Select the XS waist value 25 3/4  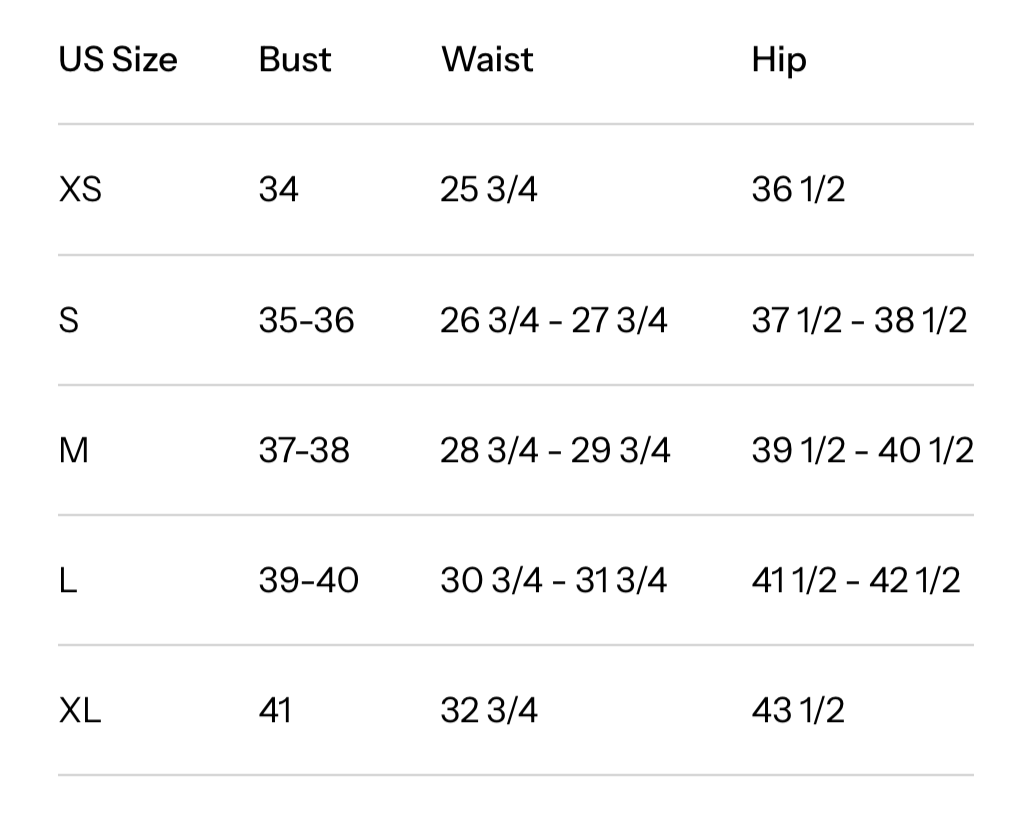tap(488, 189)
